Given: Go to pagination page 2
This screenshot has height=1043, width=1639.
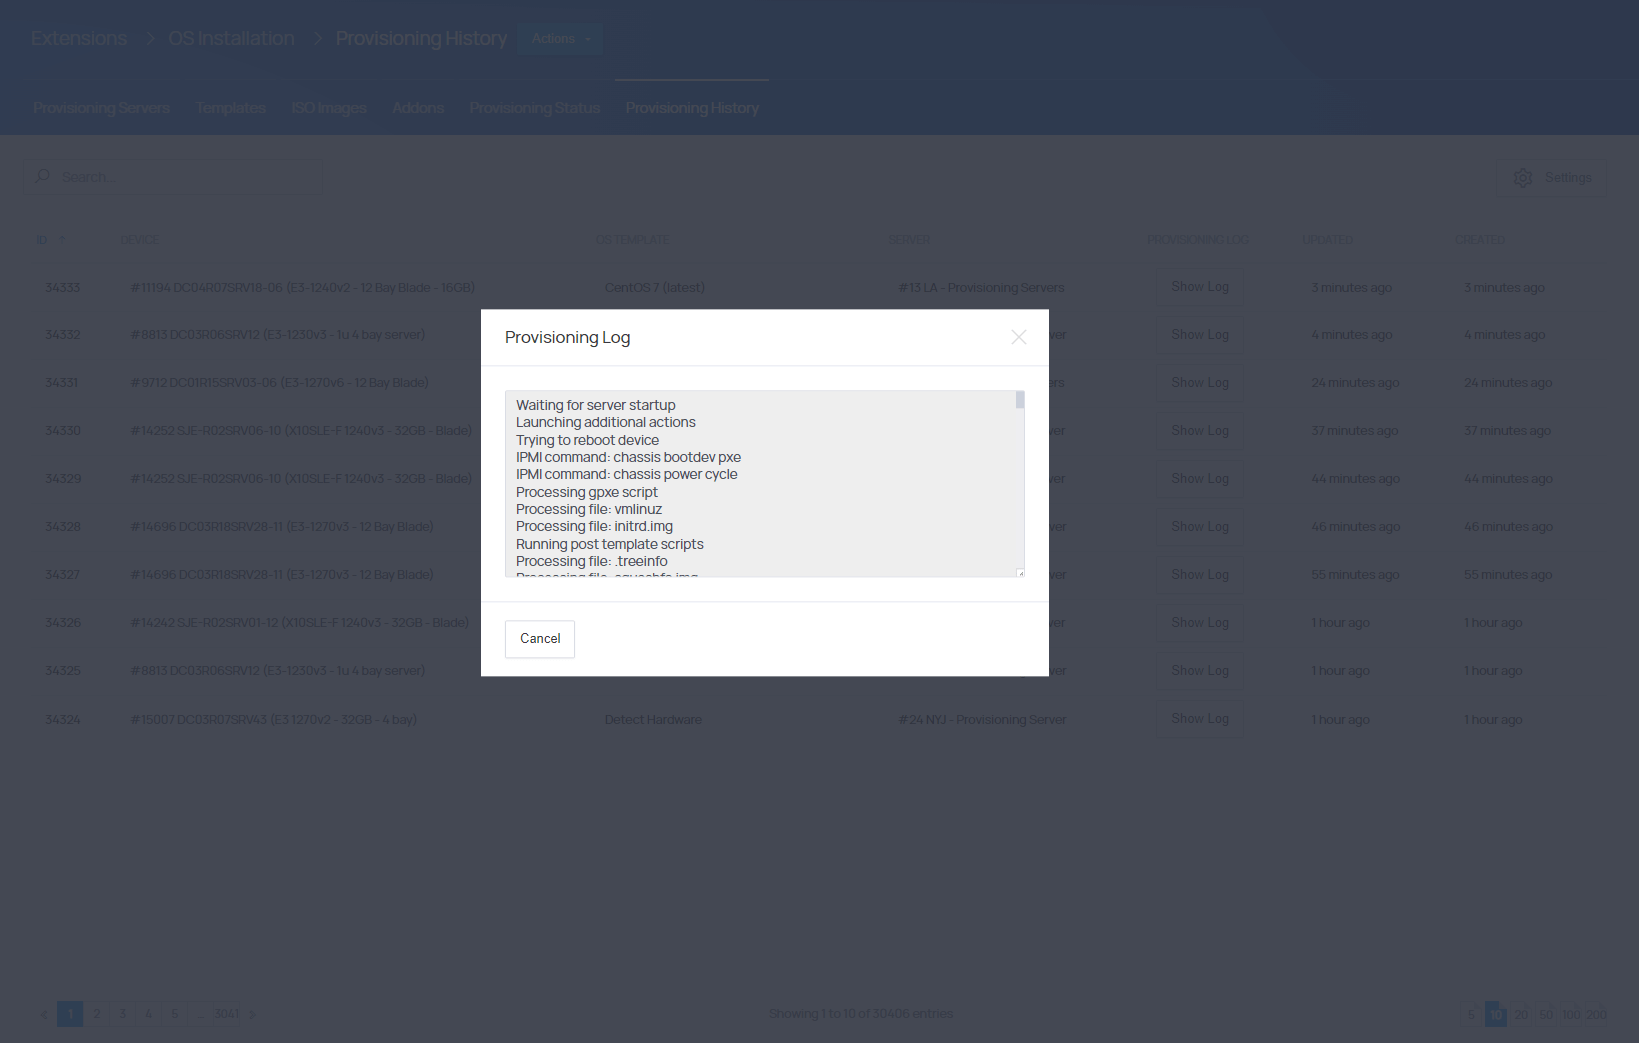Looking at the screenshot, I should click(96, 1014).
